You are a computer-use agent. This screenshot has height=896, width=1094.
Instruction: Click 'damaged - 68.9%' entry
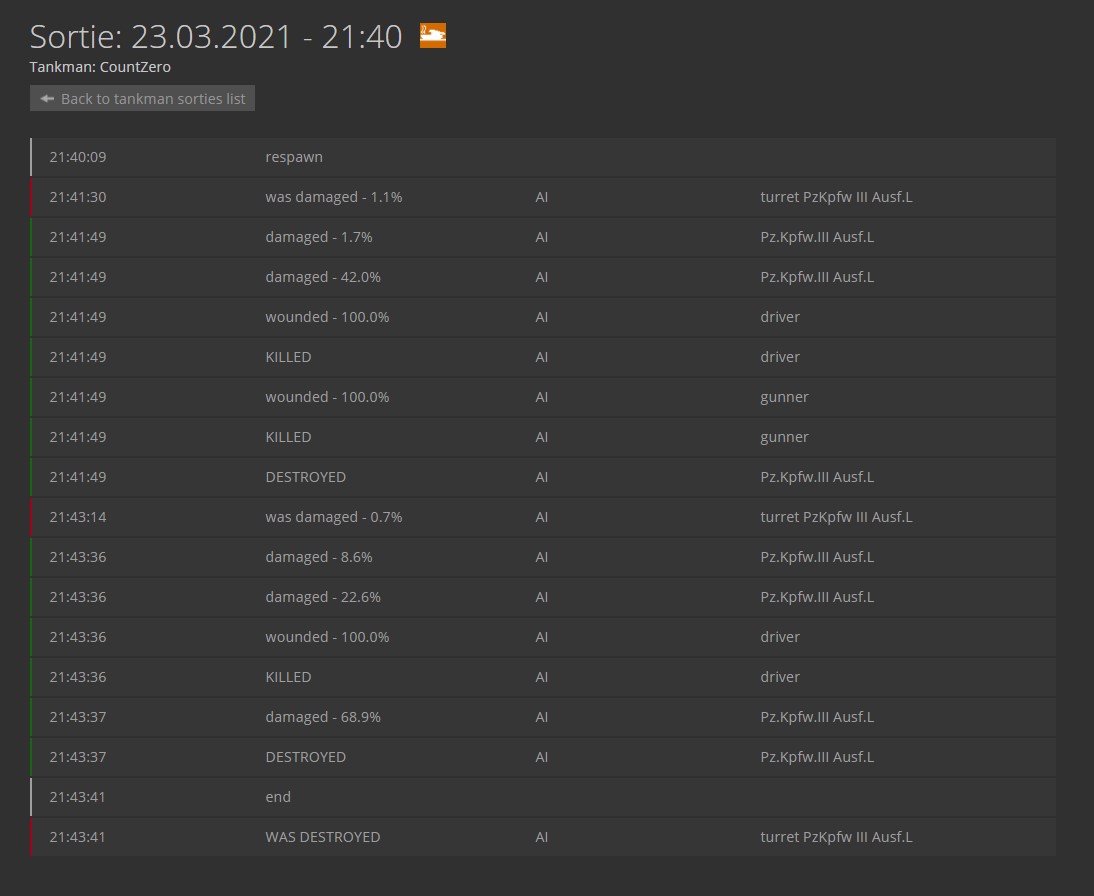pyautogui.click(x=323, y=717)
